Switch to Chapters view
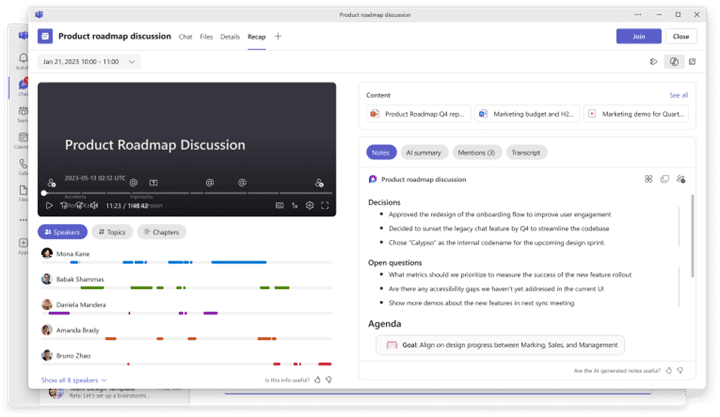Viewport: 720px width, 417px height. tap(162, 232)
